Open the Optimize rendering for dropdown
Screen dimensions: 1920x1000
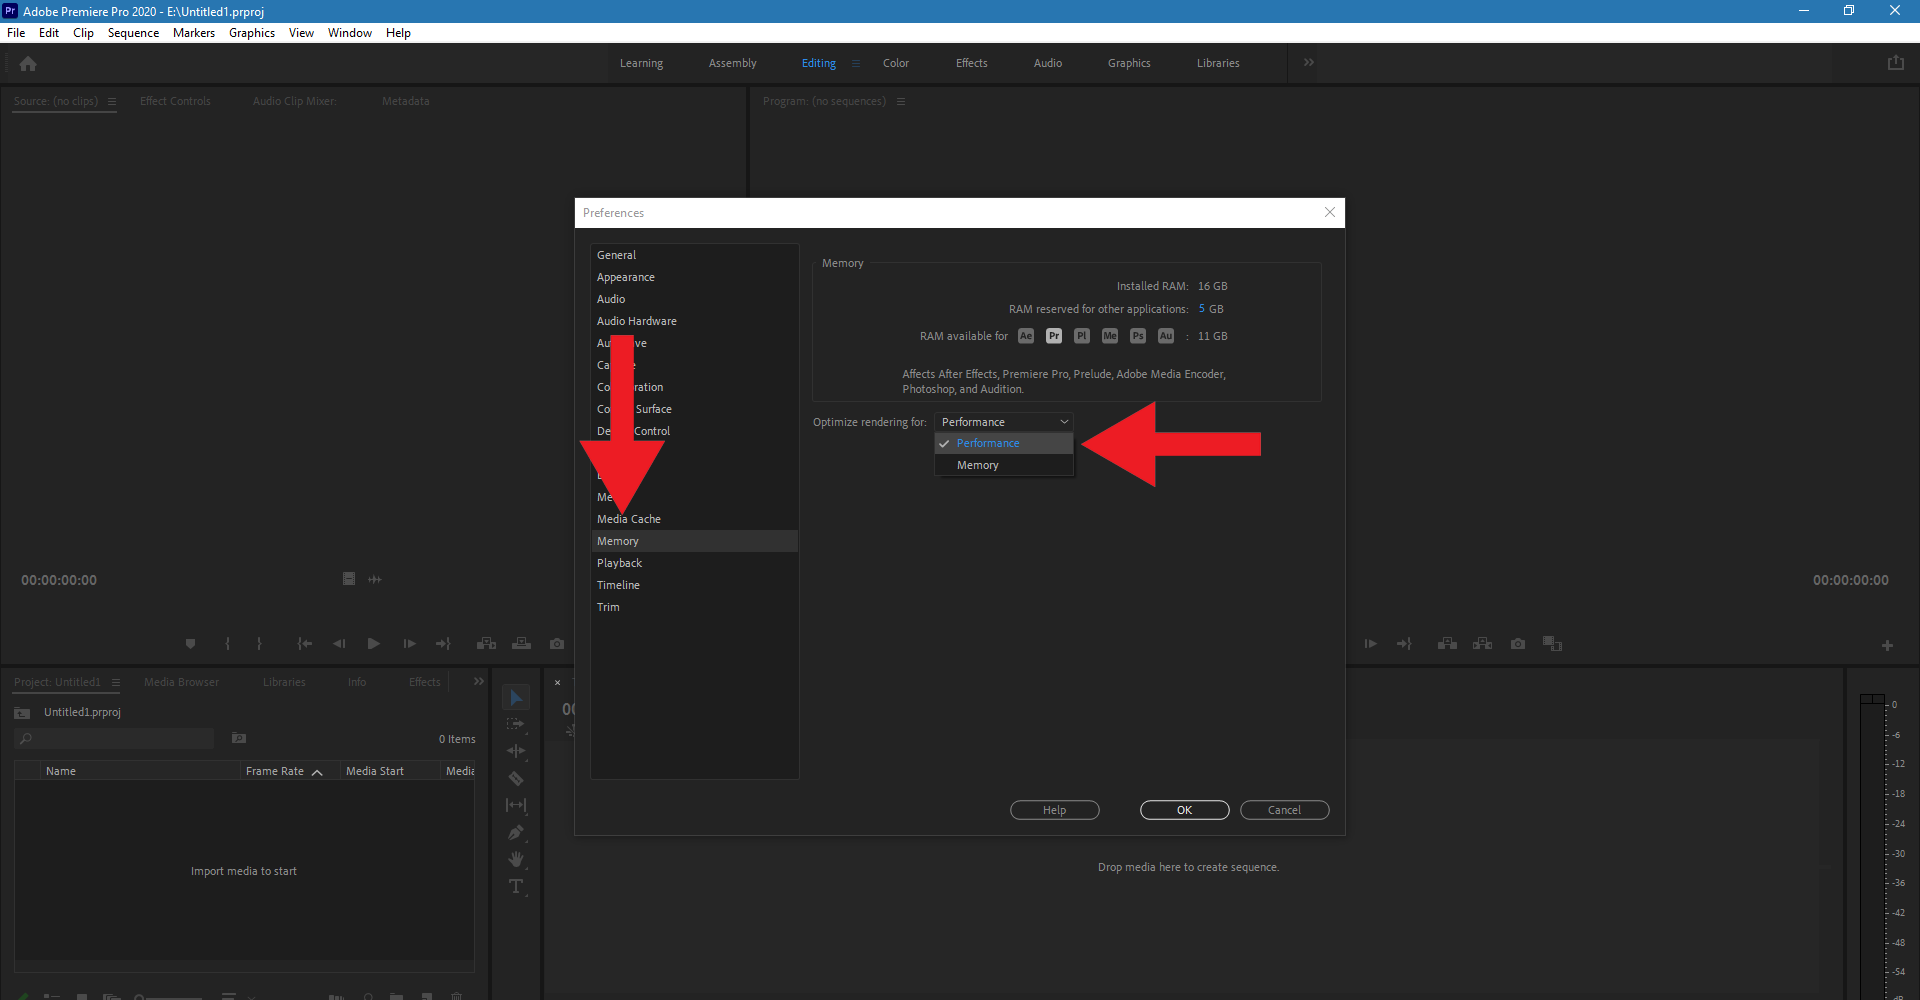pyautogui.click(x=1003, y=421)
